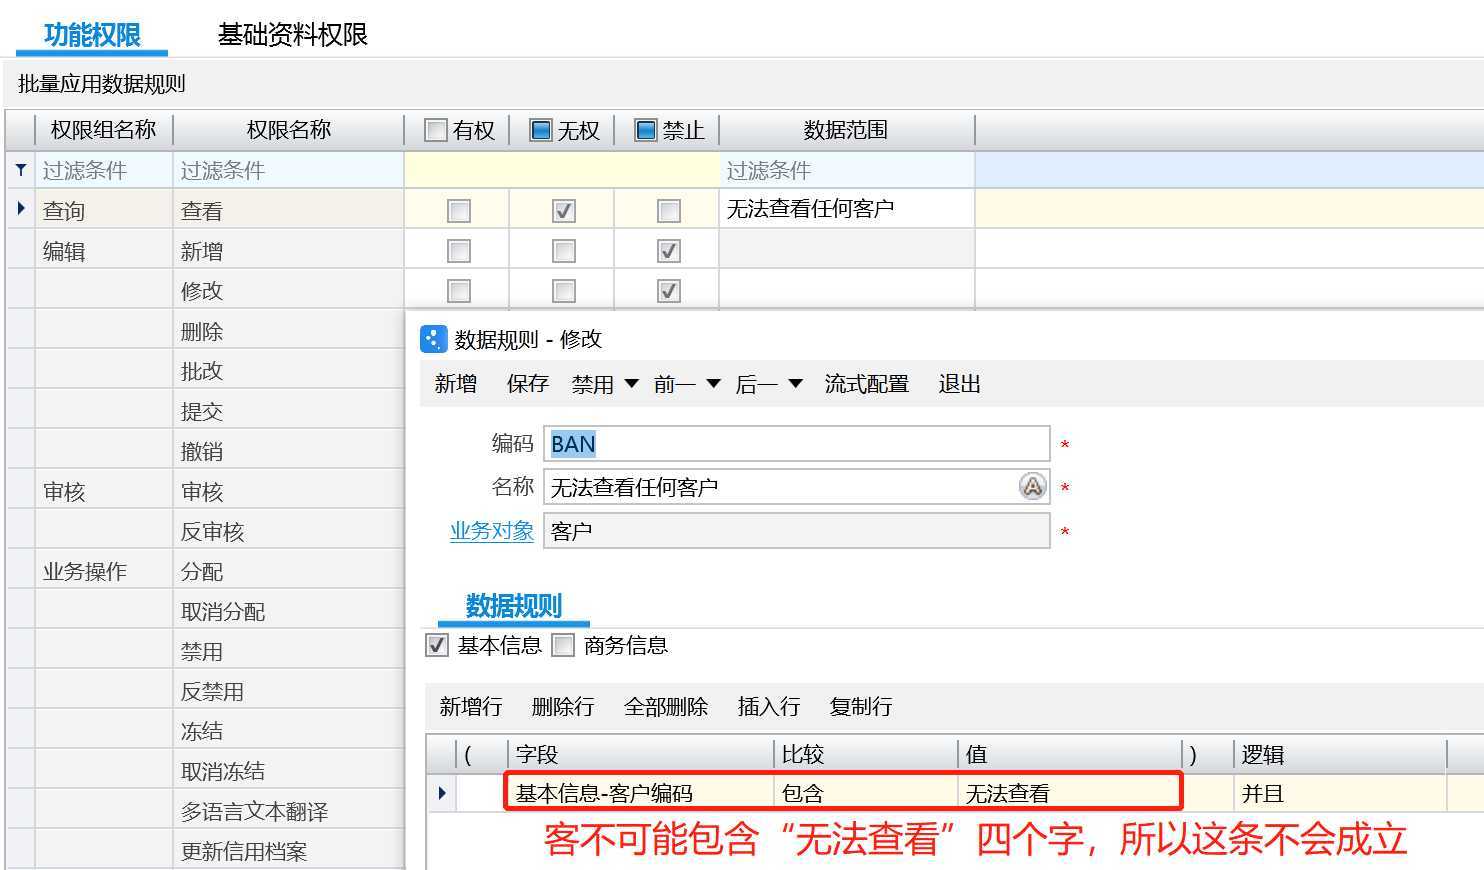Uncheck 禁止 for the 新增 row
The width and height of the screenshot is (1484, 870).
point(669,250)
